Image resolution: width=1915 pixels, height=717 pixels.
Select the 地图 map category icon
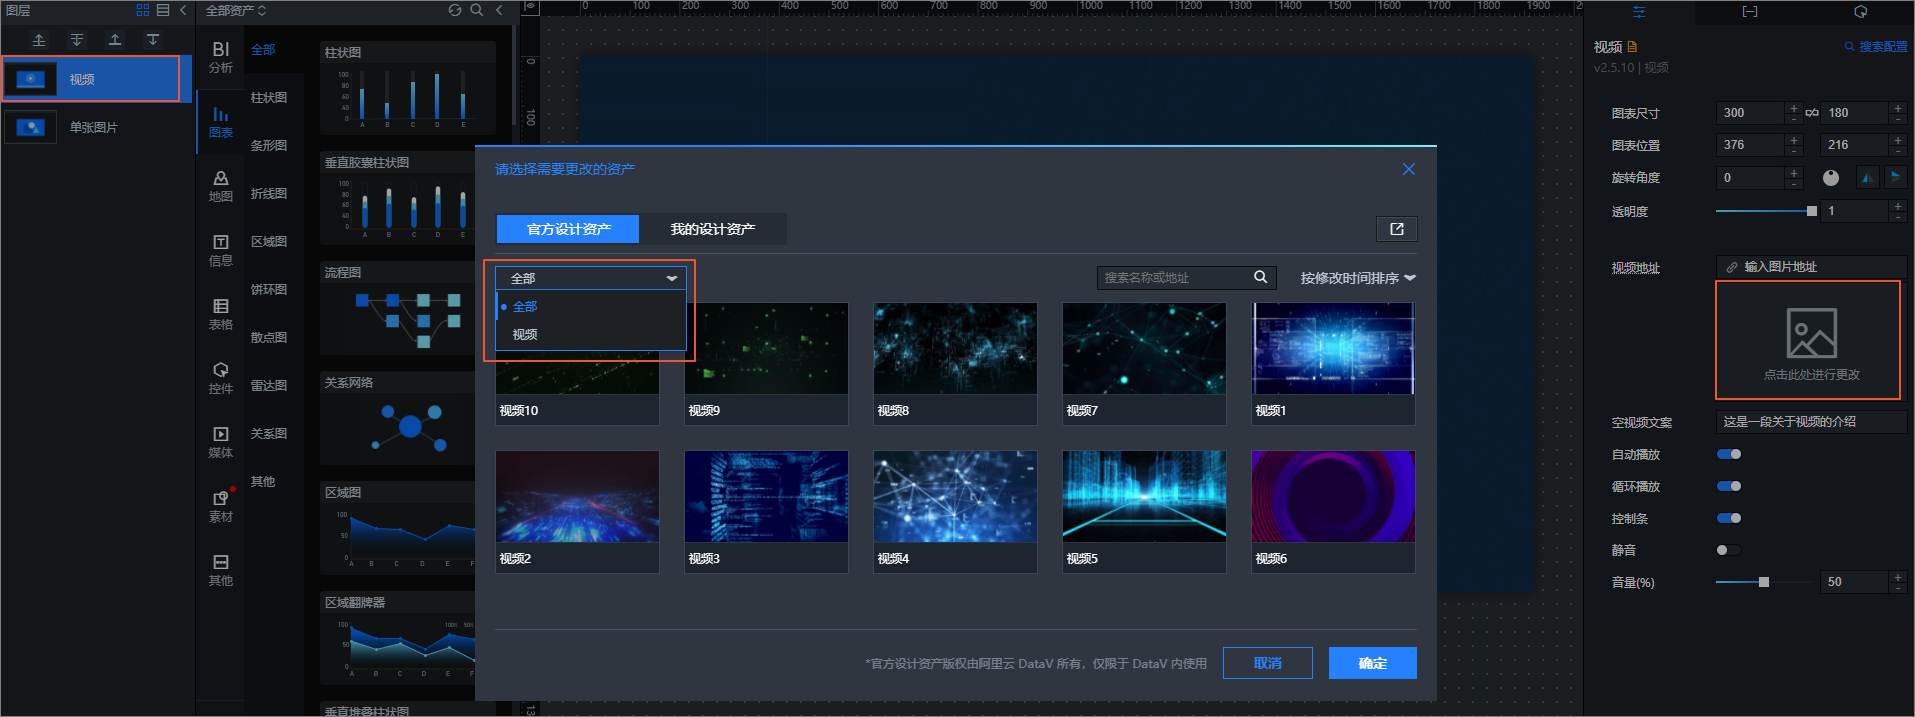click(221, 185)
